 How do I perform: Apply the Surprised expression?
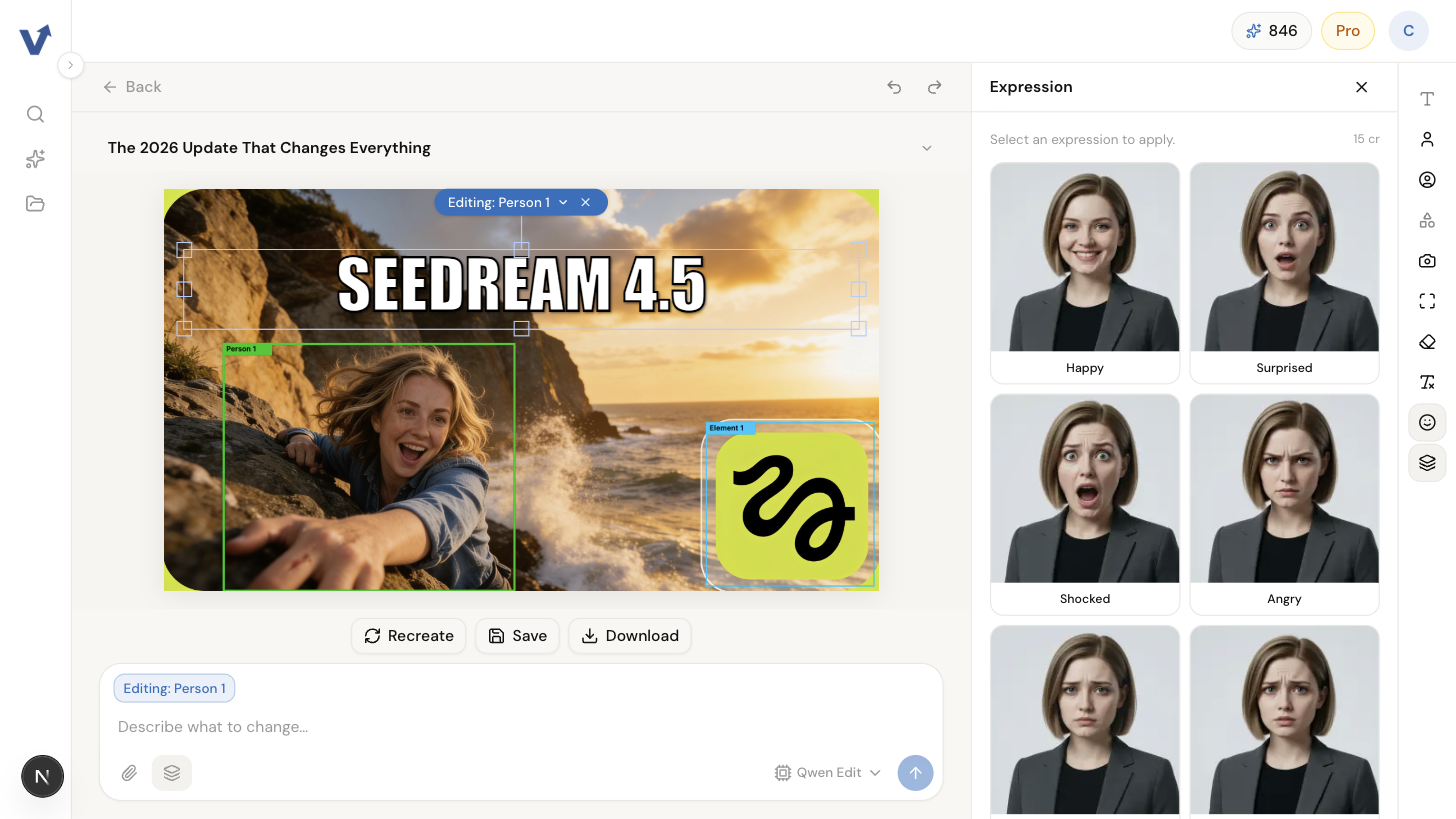(x=1284, y=273)
